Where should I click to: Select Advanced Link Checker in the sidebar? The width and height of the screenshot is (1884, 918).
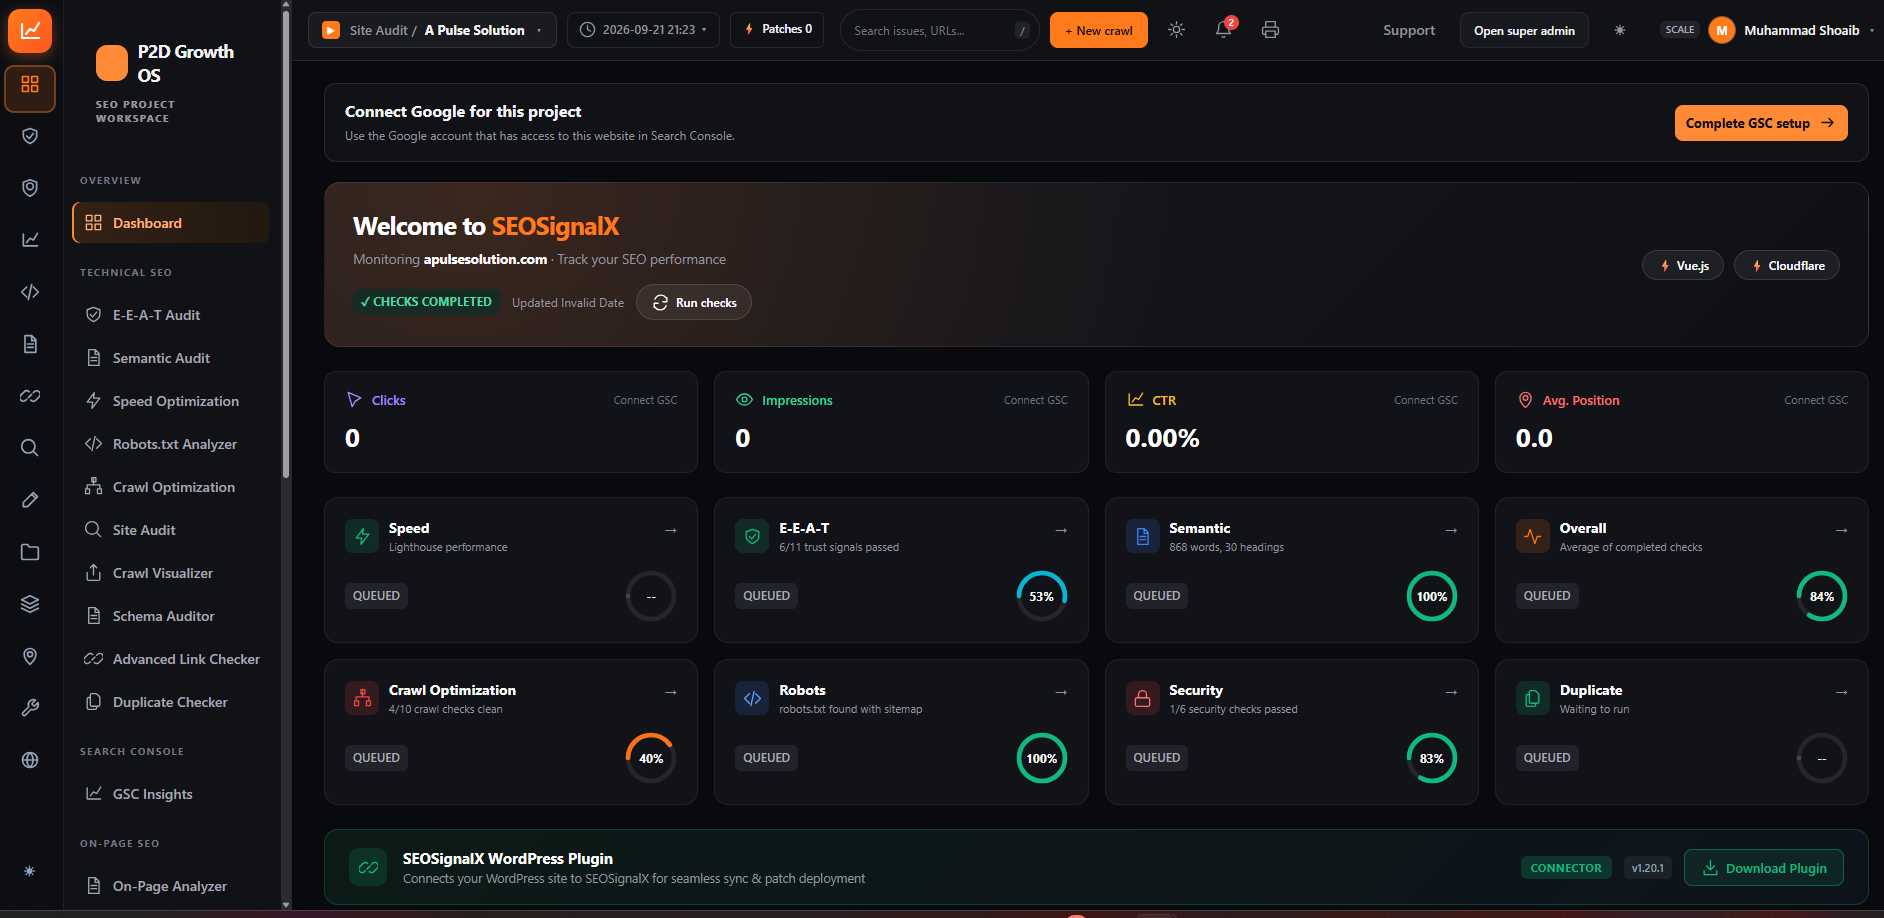[x=170, y=659]
